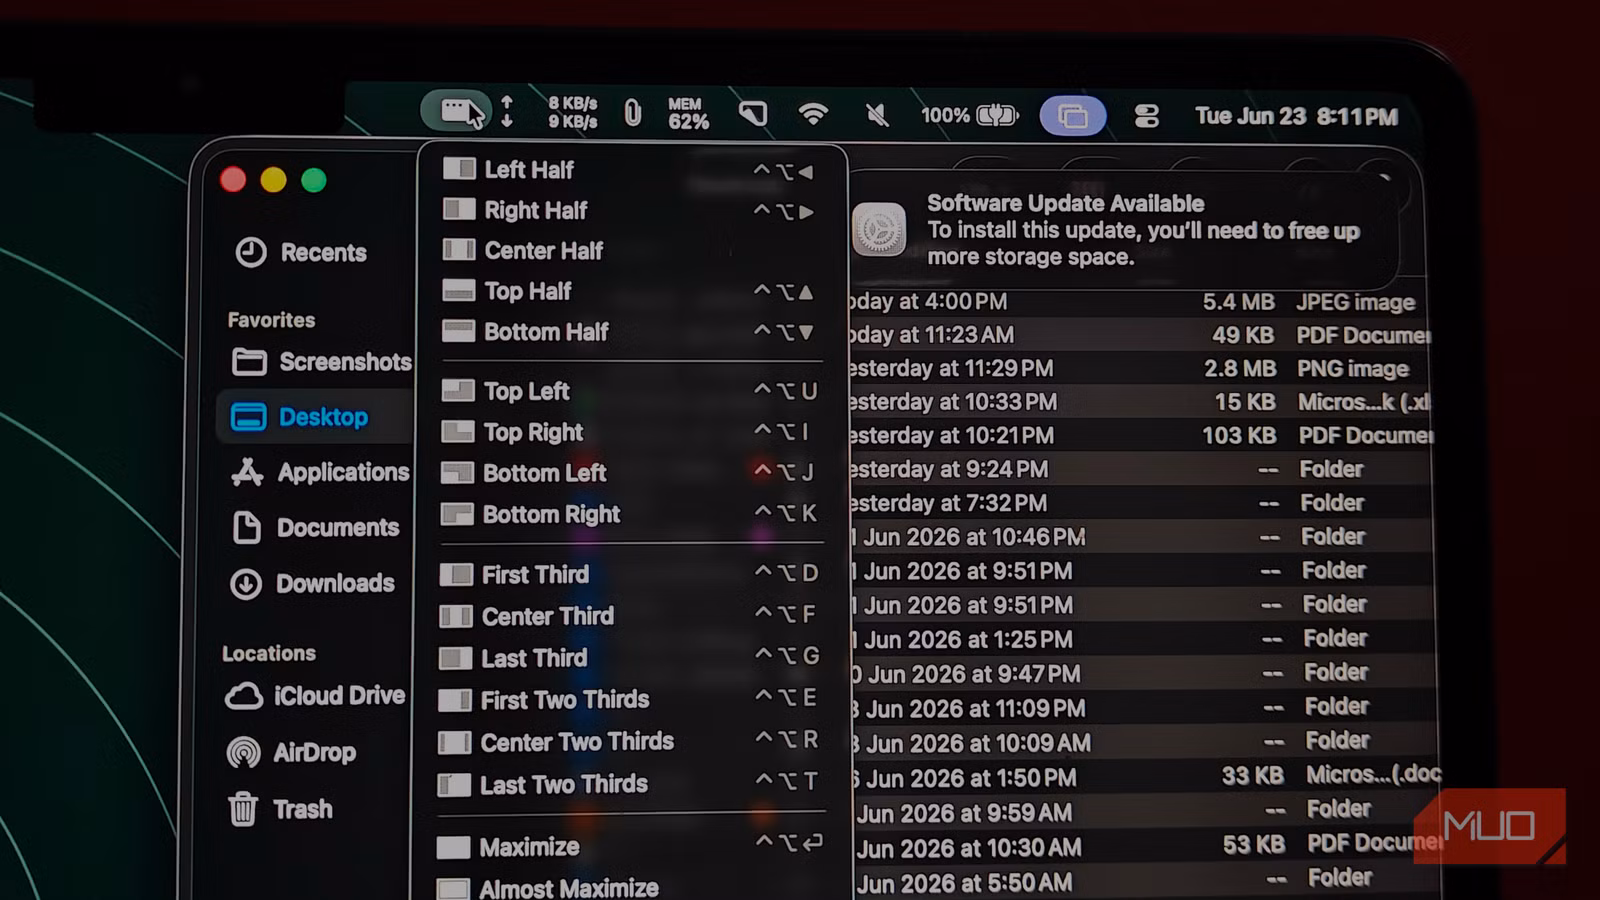This screenshot has height=900, width=1600.
Task: Select folder row dated Jun 2026 10:46 PM
Action: [x=1141, y=537]
